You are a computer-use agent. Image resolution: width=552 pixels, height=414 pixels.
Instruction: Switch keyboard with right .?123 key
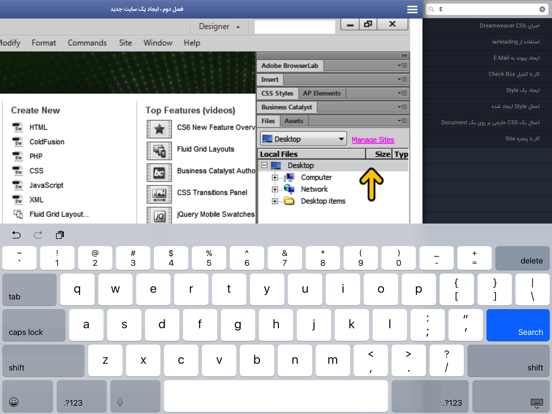click(x=430, y=396)
